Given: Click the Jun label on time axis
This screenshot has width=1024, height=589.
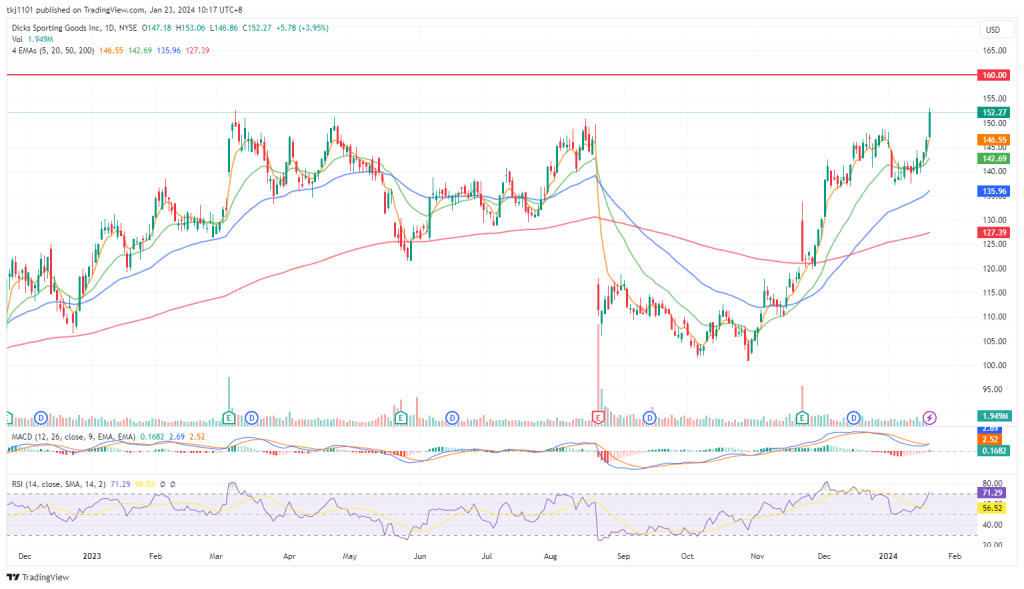Looking at the screenshot, I should pyautogui.click(x=420, y=556).
